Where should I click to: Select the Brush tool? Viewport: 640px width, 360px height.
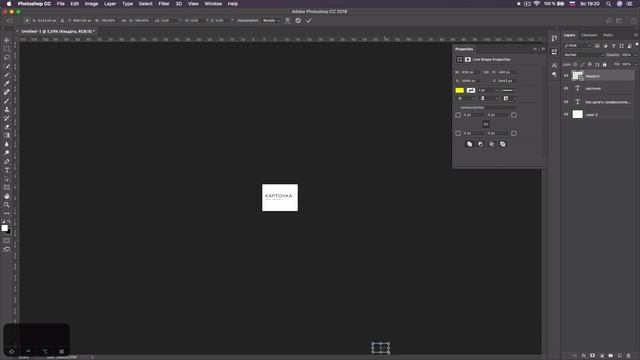pos(7,101)
